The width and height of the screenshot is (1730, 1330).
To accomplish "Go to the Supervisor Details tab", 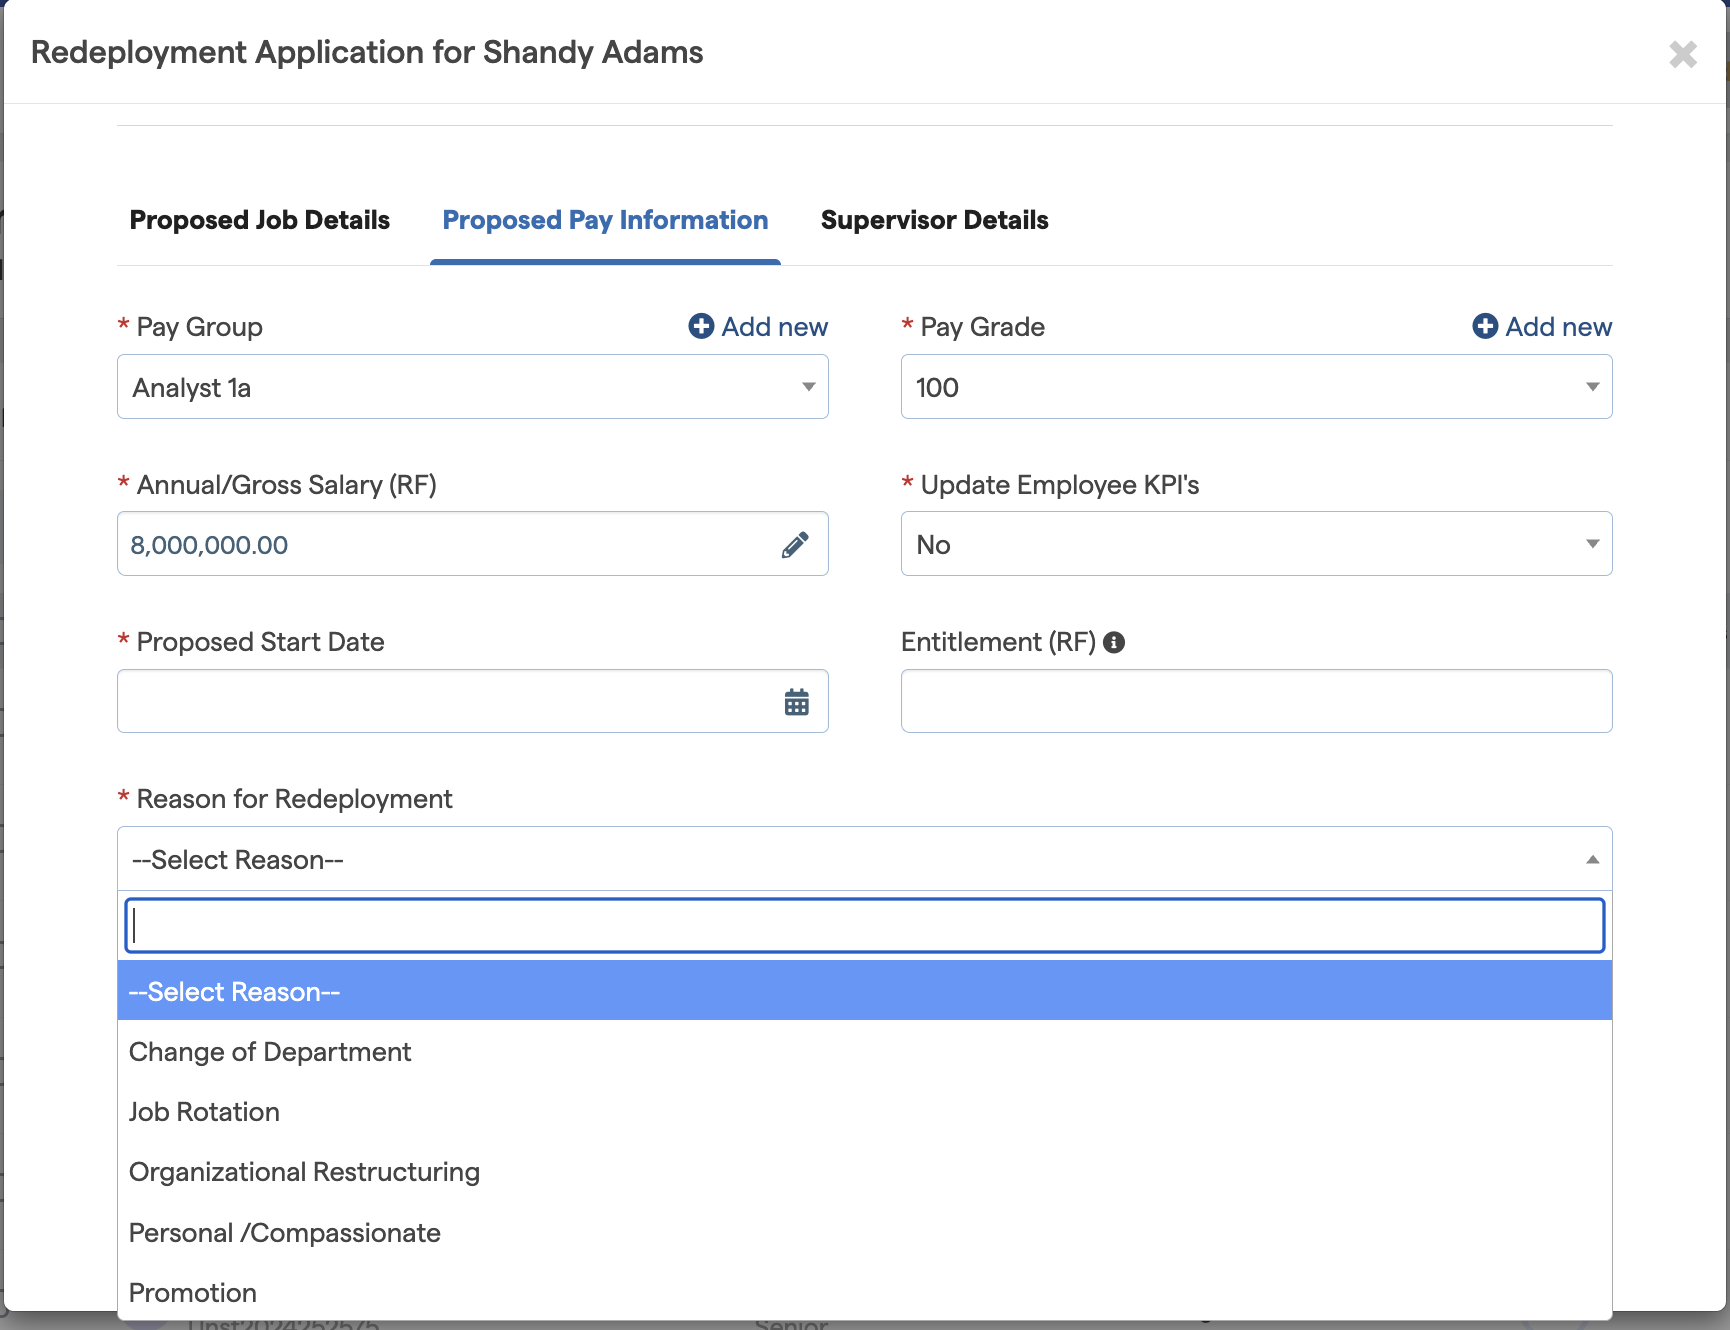I will coord(934,220).
